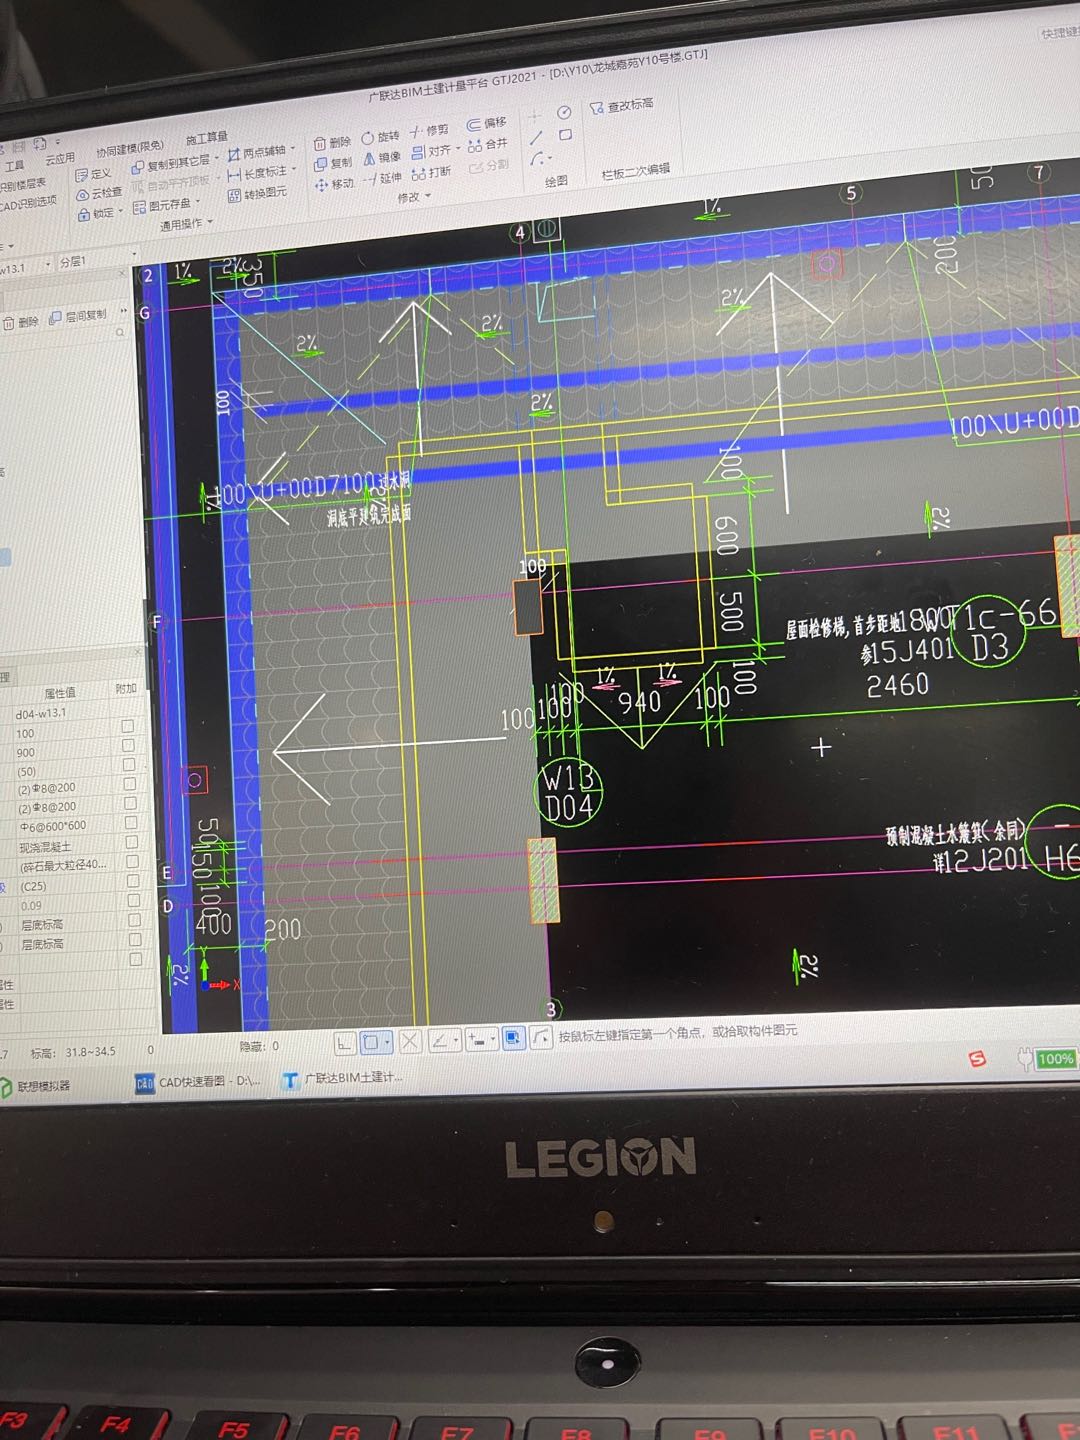The width and height of the screenshot is (1080, 1440).
Task: Click the 删除 button in side panel
Action: pyautogui.click(x=21, y=322)
